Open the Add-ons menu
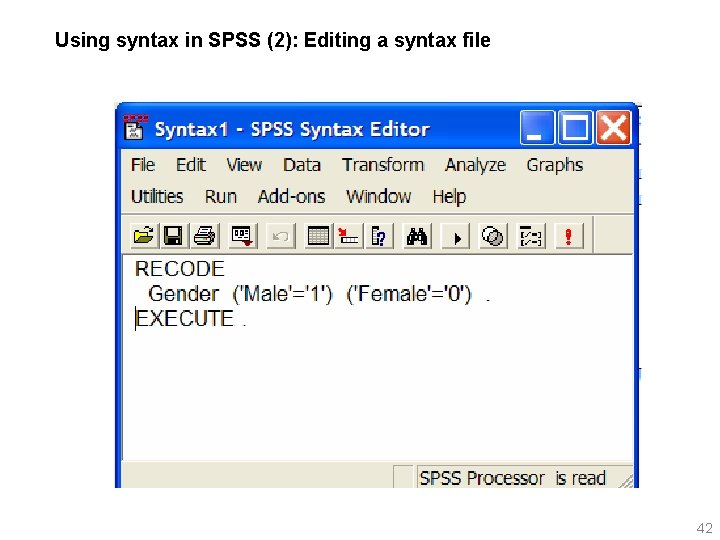The width and height of the screenshot is (720, 540). (292, 197)
